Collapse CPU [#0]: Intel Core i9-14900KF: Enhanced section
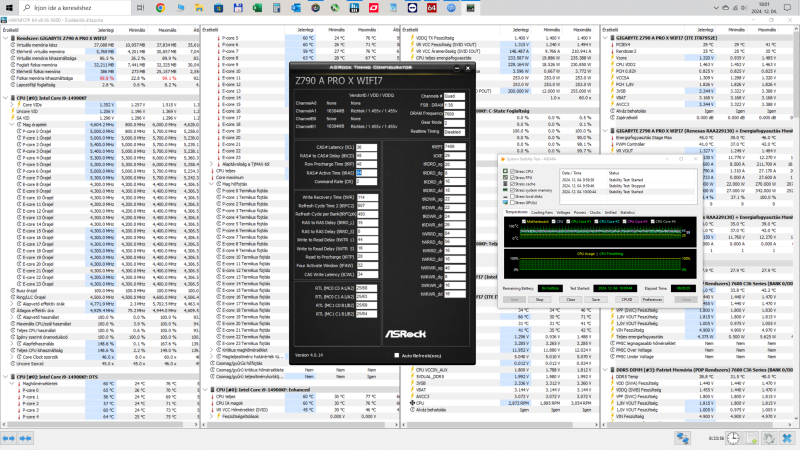 click(205, 390)
